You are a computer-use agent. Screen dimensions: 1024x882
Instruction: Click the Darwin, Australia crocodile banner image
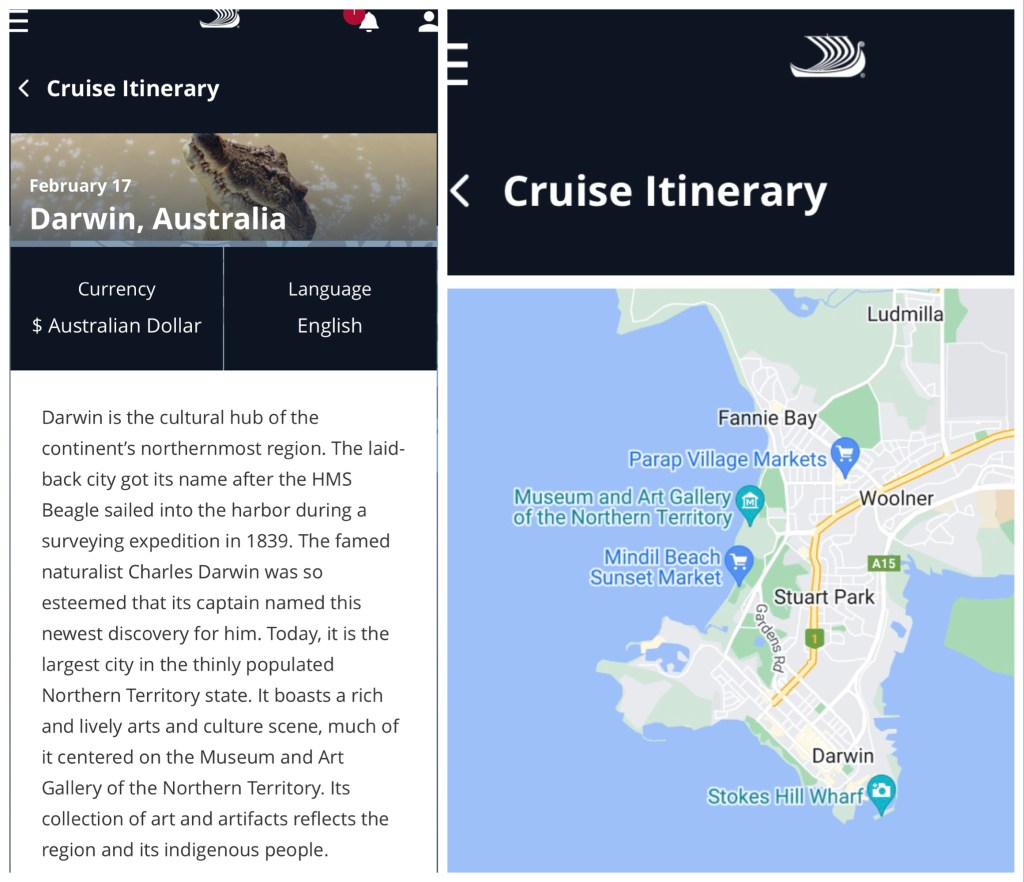click(223, 189)
